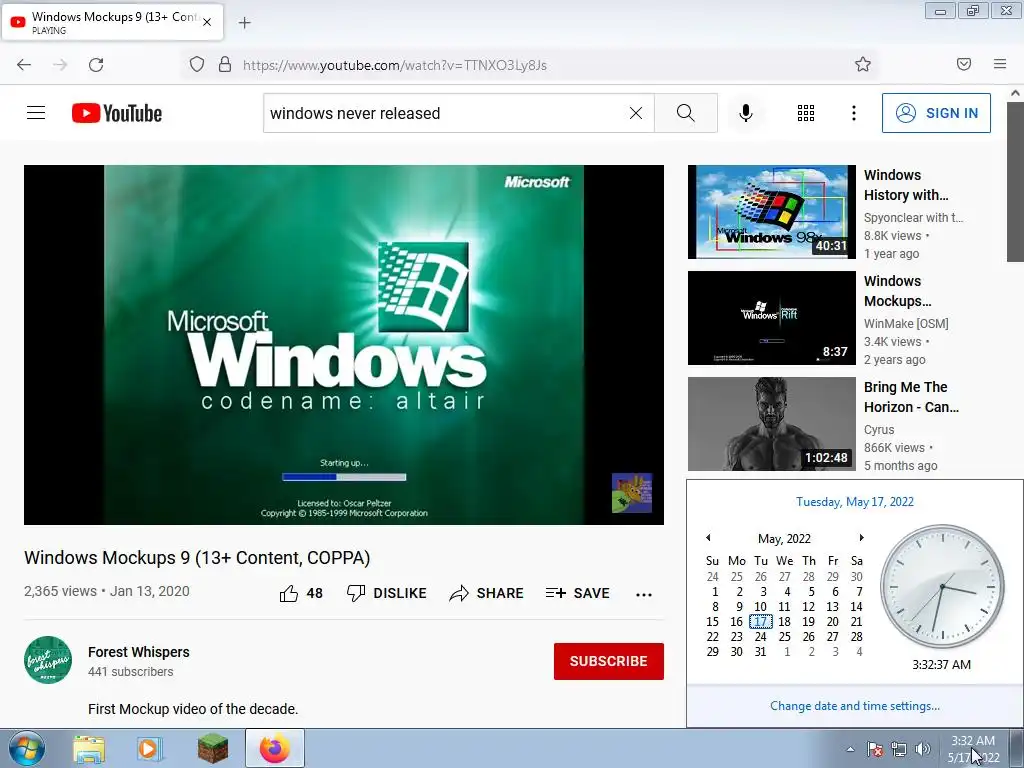The image size is (1024, 768).
Task: Open Action Center flag icon
Action: click(x=875, y=749)
